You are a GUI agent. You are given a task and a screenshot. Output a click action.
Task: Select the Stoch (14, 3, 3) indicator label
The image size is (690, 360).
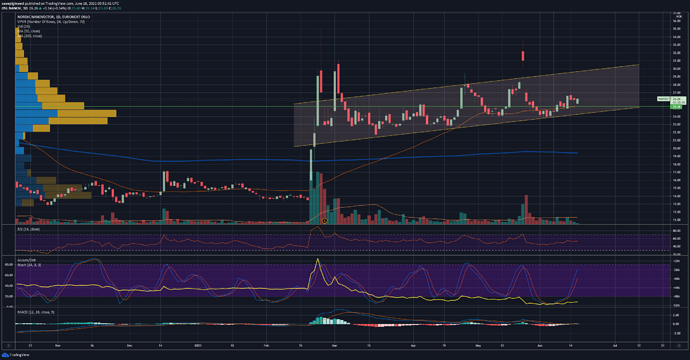(28, 265)
